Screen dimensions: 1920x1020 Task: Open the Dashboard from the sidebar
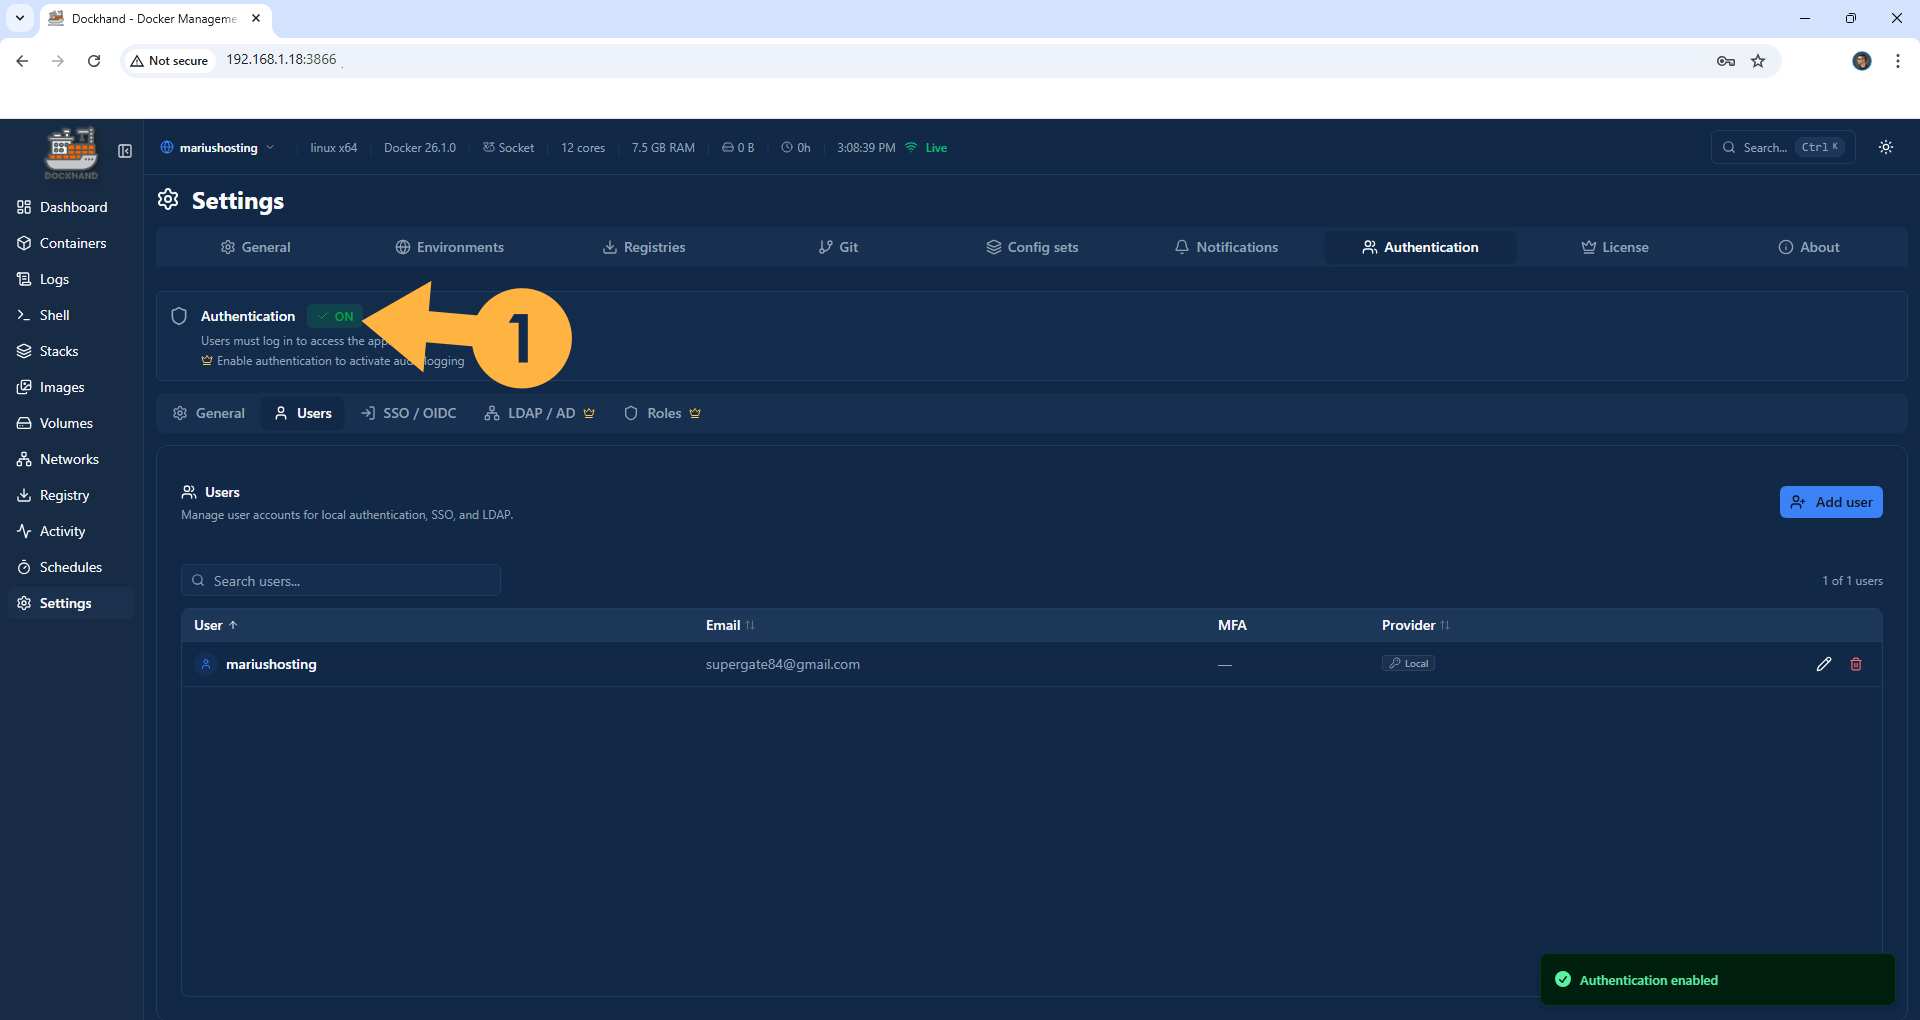(73, 207)
